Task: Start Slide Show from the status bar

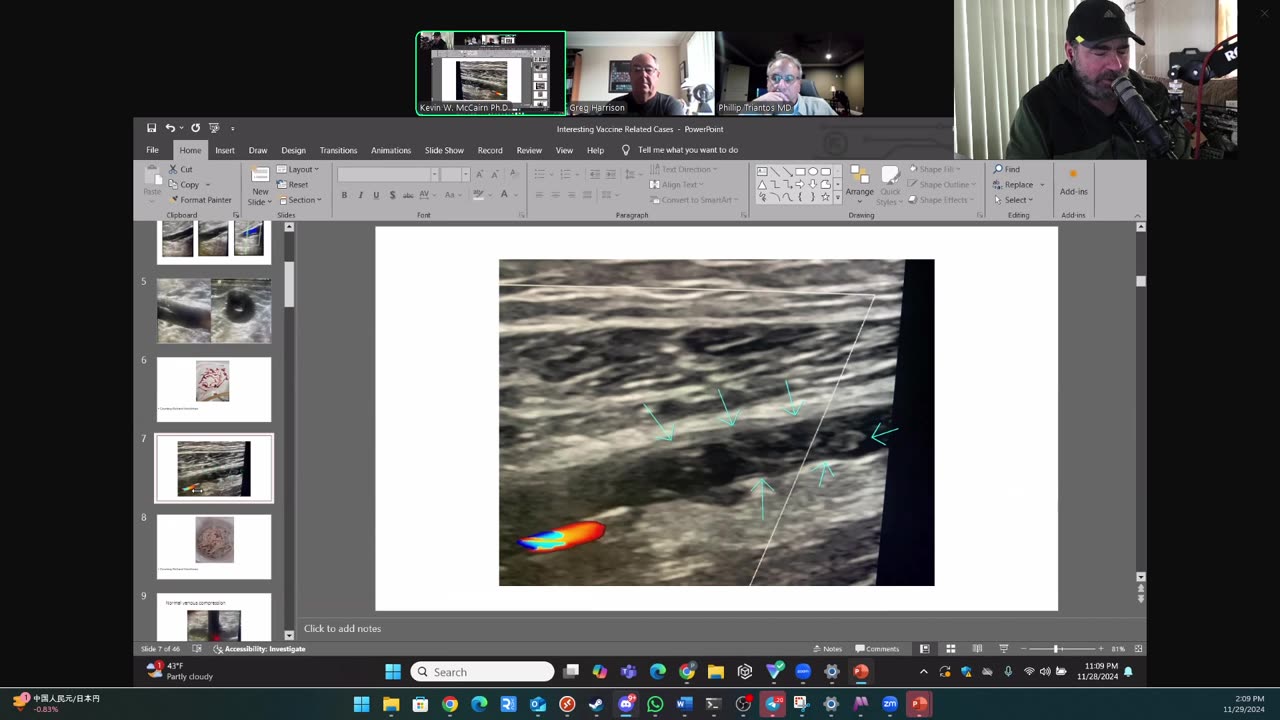Action: click(x=1003, y=649)
